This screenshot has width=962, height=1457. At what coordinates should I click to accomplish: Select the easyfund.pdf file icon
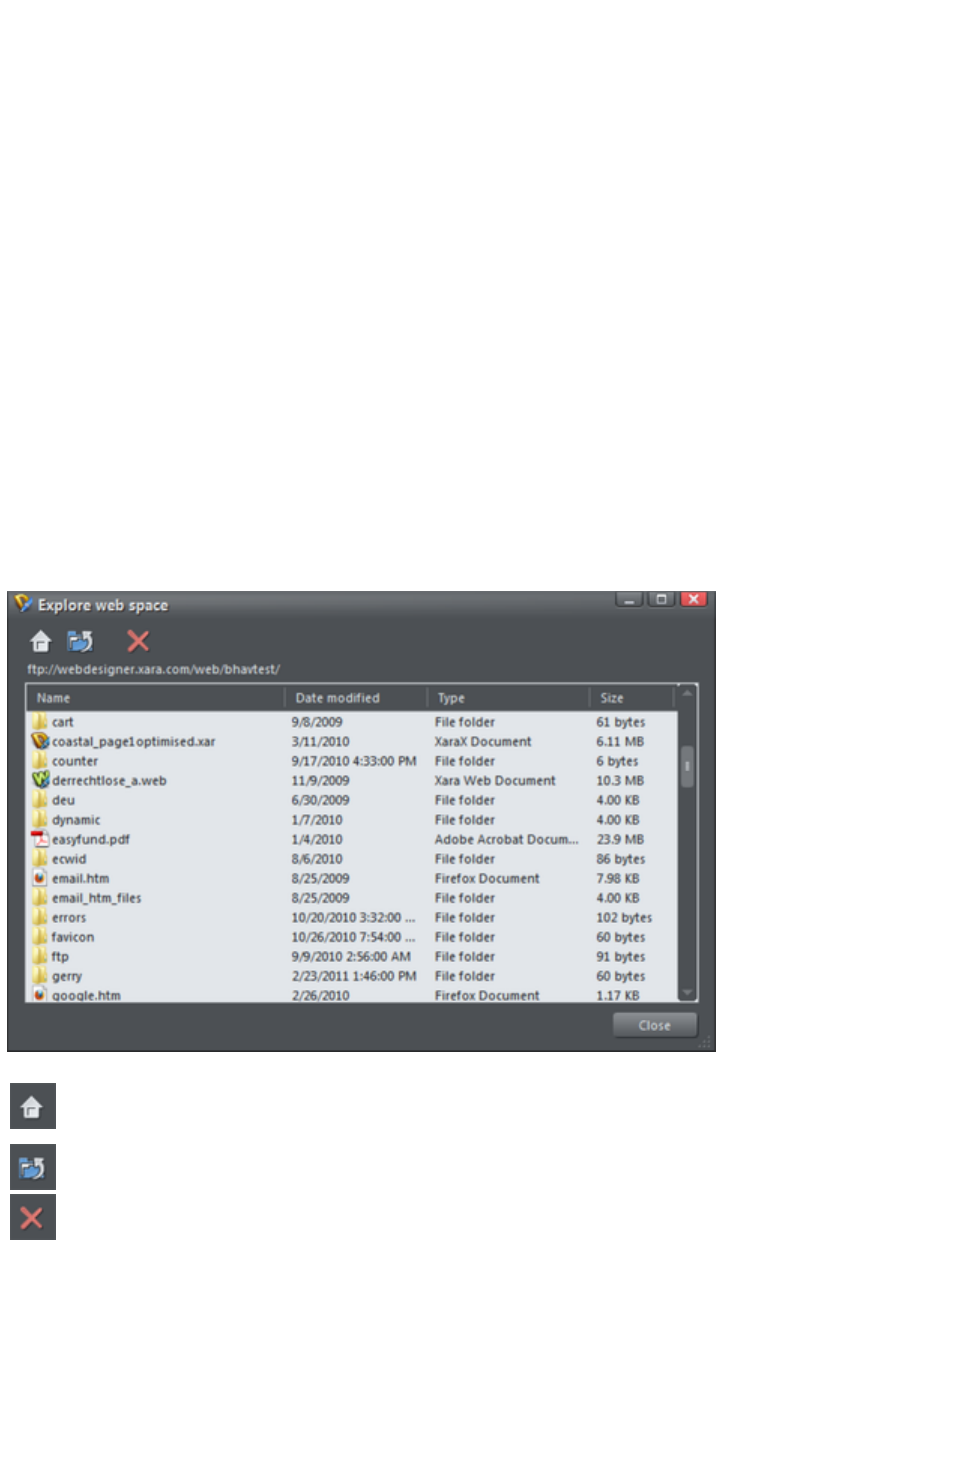coord(40,839)
